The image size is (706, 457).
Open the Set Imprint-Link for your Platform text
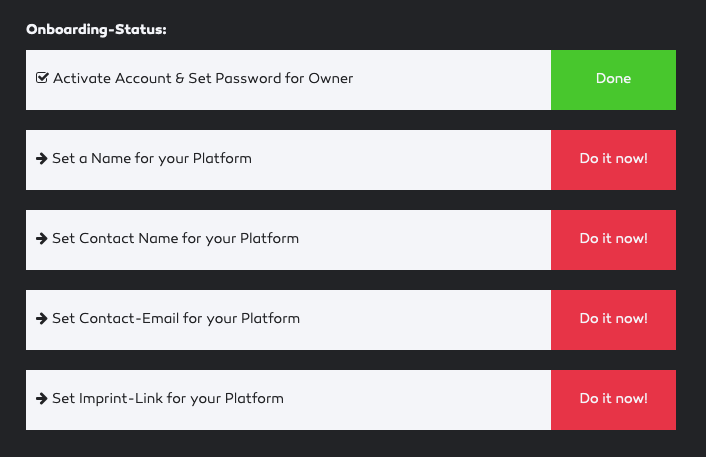(168, 398)
